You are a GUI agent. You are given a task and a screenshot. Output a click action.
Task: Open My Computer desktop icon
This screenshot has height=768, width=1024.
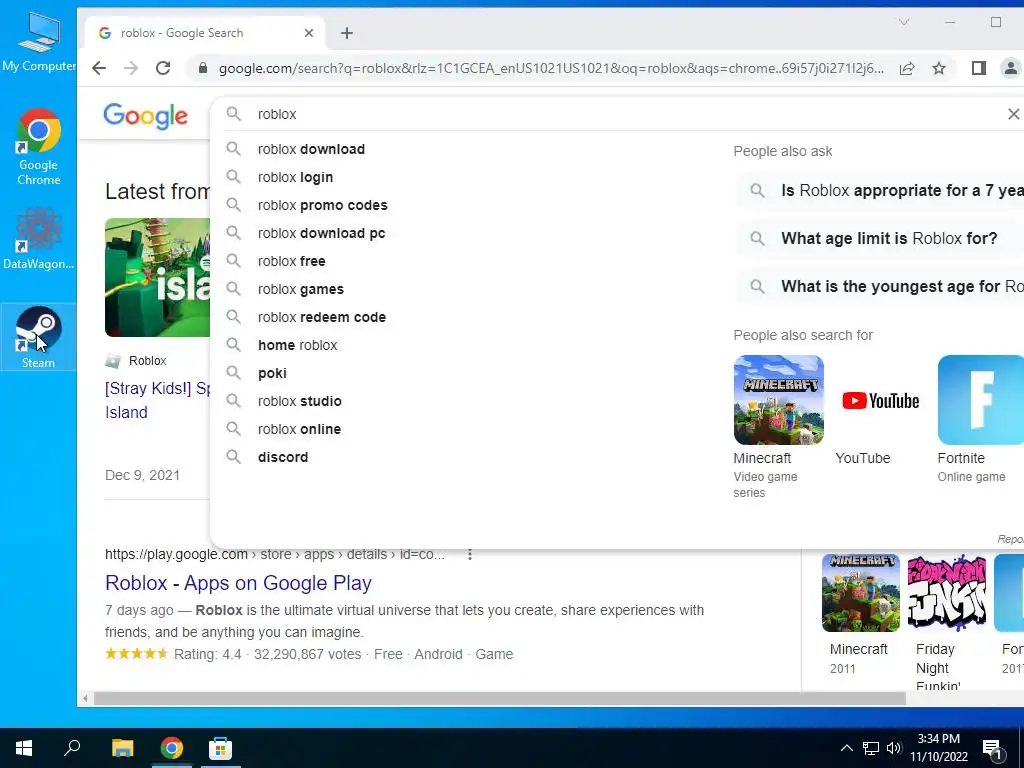pyautogui.click(x=39, y=41)
